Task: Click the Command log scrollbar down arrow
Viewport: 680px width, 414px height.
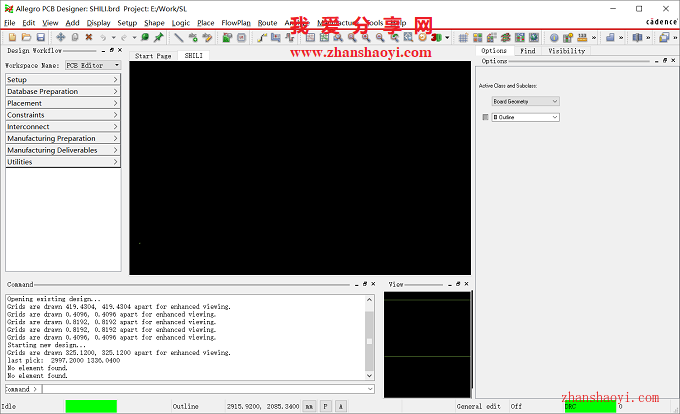Action: (x=369, y=376)
